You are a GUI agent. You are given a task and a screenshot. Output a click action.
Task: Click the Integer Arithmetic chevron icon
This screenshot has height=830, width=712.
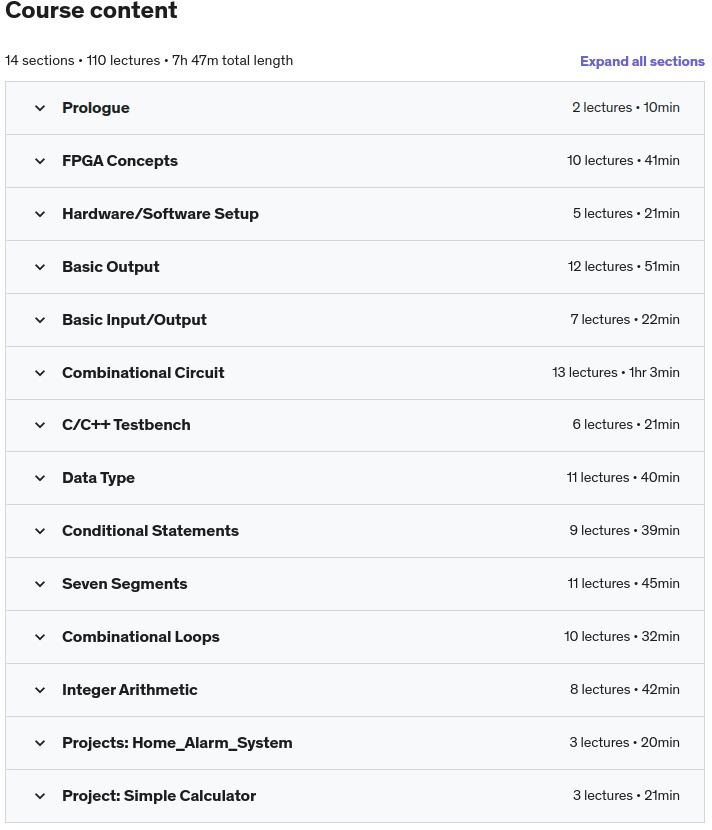[x=40, y=690]
